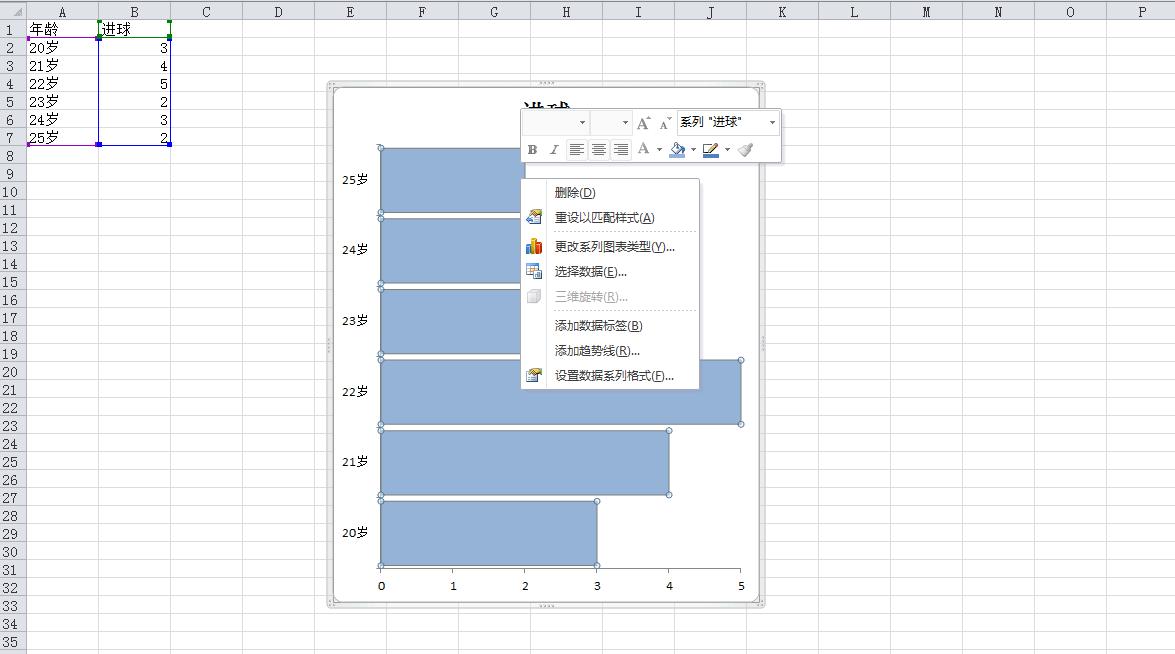
Task: Click the horizontal axis value 1
Action: pyautogui.click(x=453, y=586)
